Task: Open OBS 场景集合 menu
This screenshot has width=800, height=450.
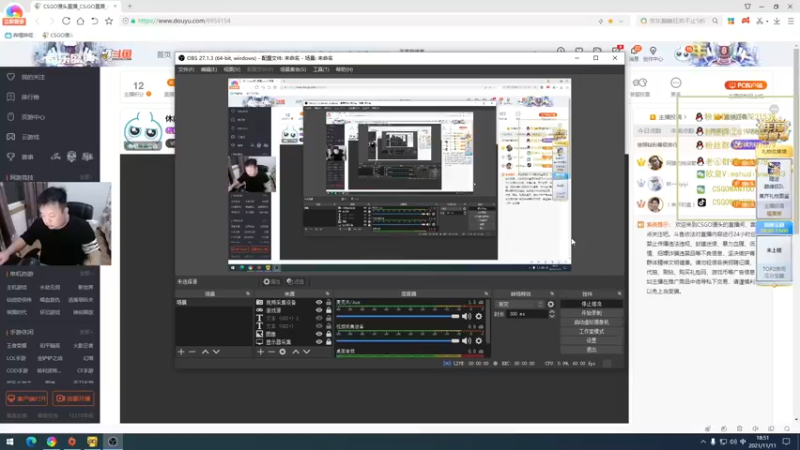Action: tap(293, 69)
